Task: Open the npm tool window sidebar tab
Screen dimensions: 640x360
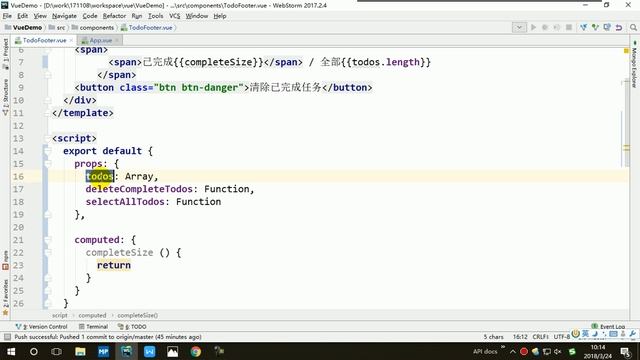Action: point(5,260)
